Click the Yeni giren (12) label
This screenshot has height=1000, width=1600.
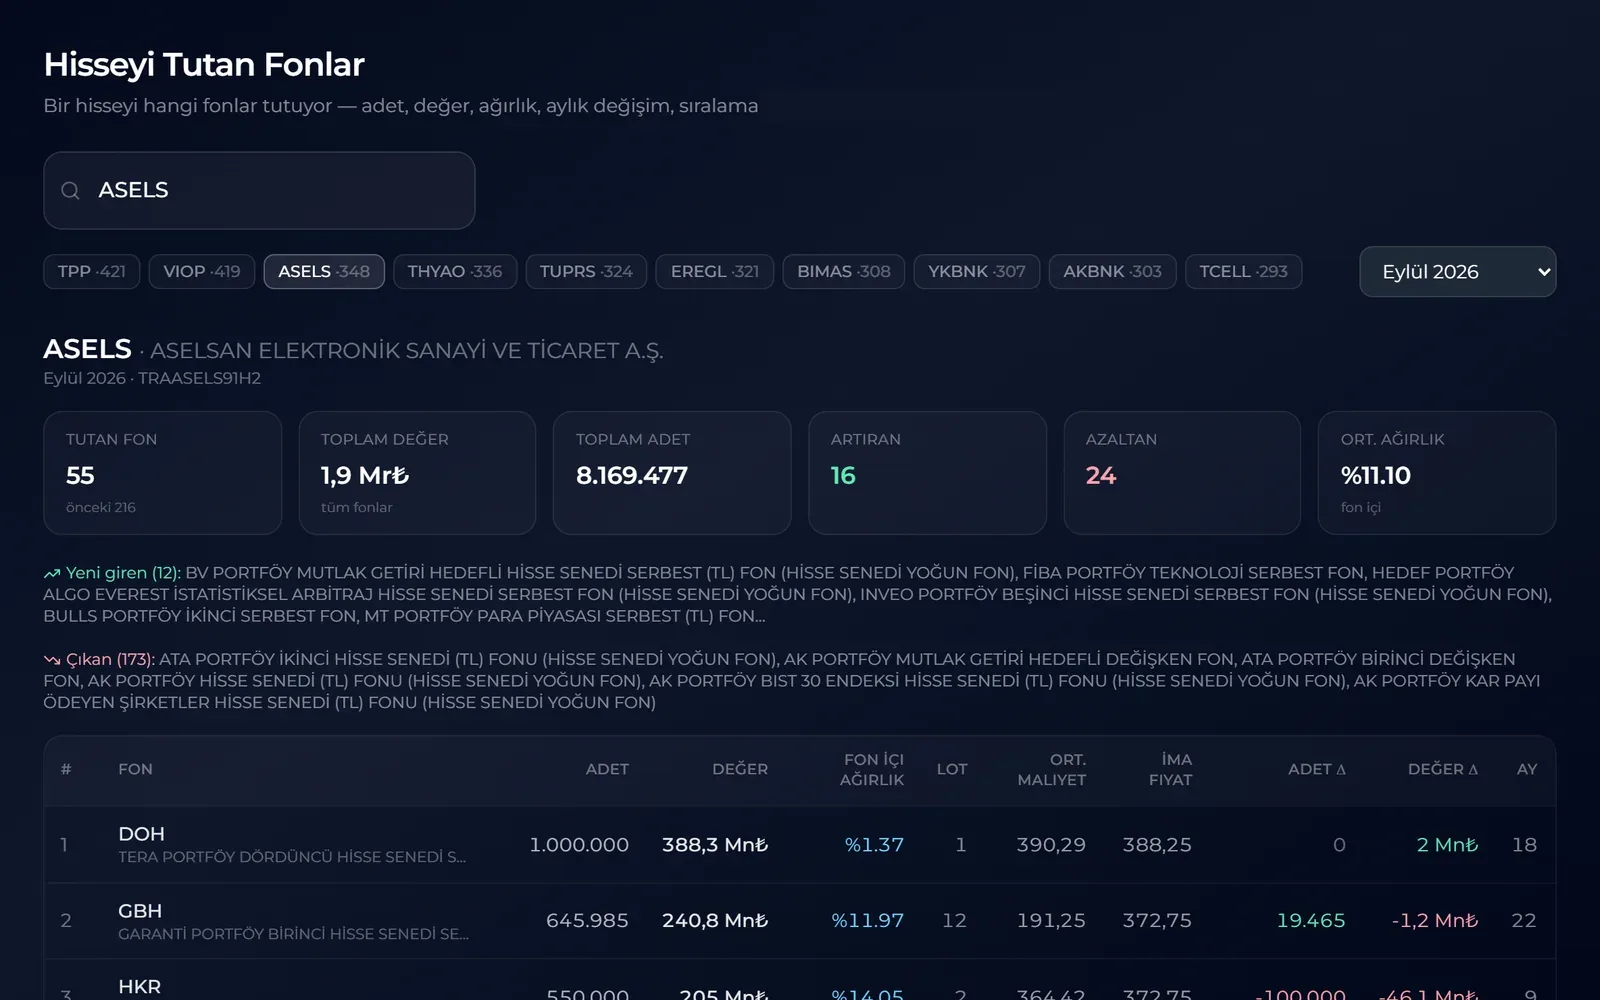coord(123,573)
